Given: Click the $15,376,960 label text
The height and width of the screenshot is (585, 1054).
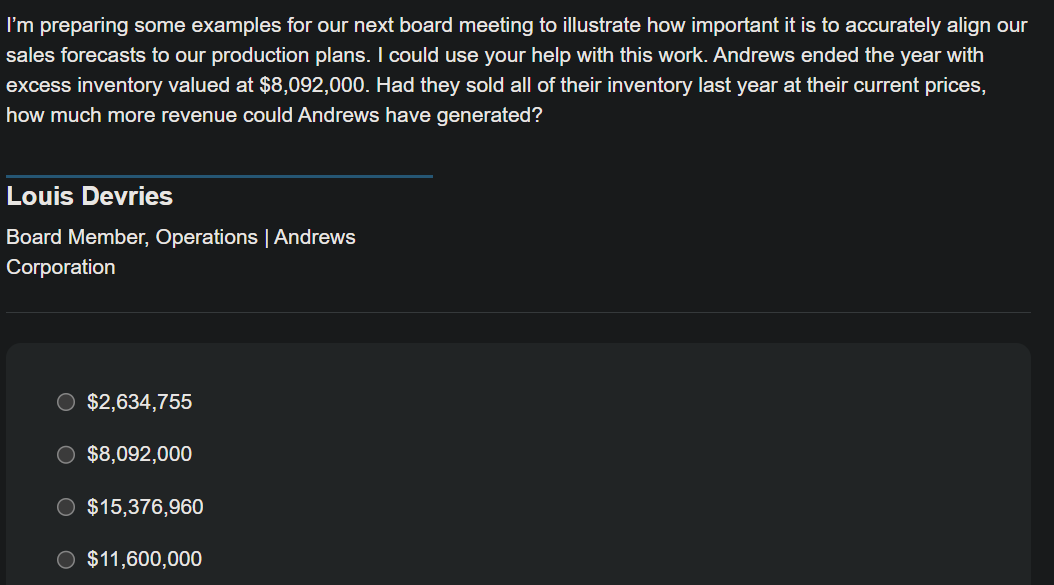Looking at the screenshot, I should tap(145, 507).
